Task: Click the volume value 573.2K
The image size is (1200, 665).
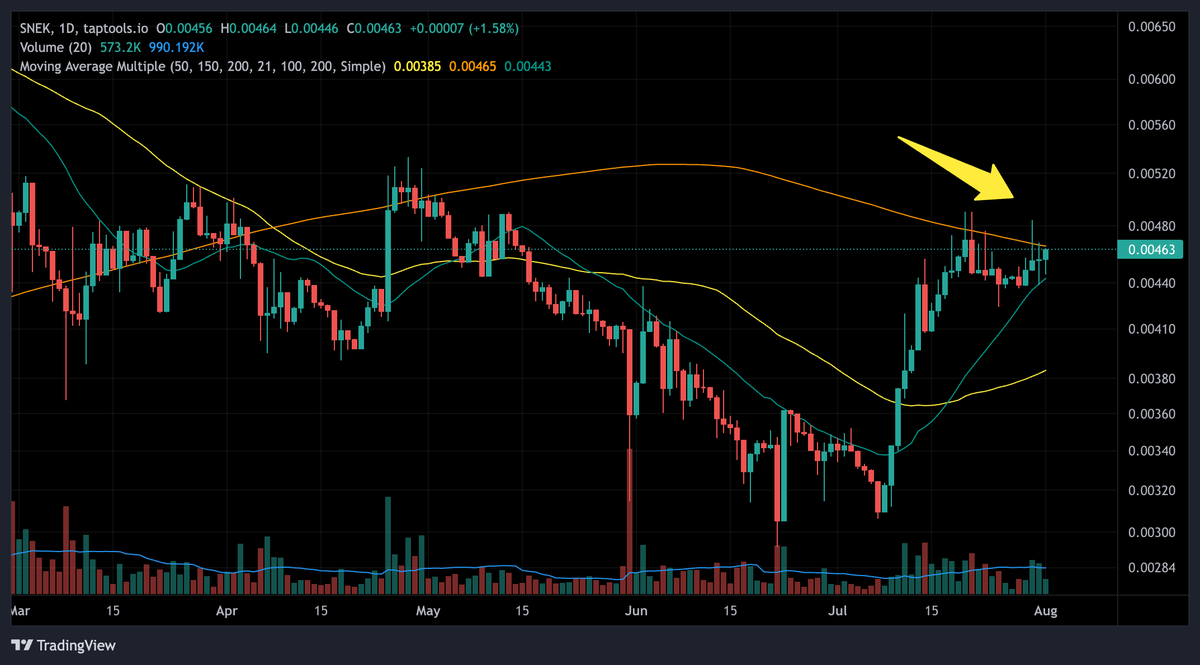Action: pos(122,48)
